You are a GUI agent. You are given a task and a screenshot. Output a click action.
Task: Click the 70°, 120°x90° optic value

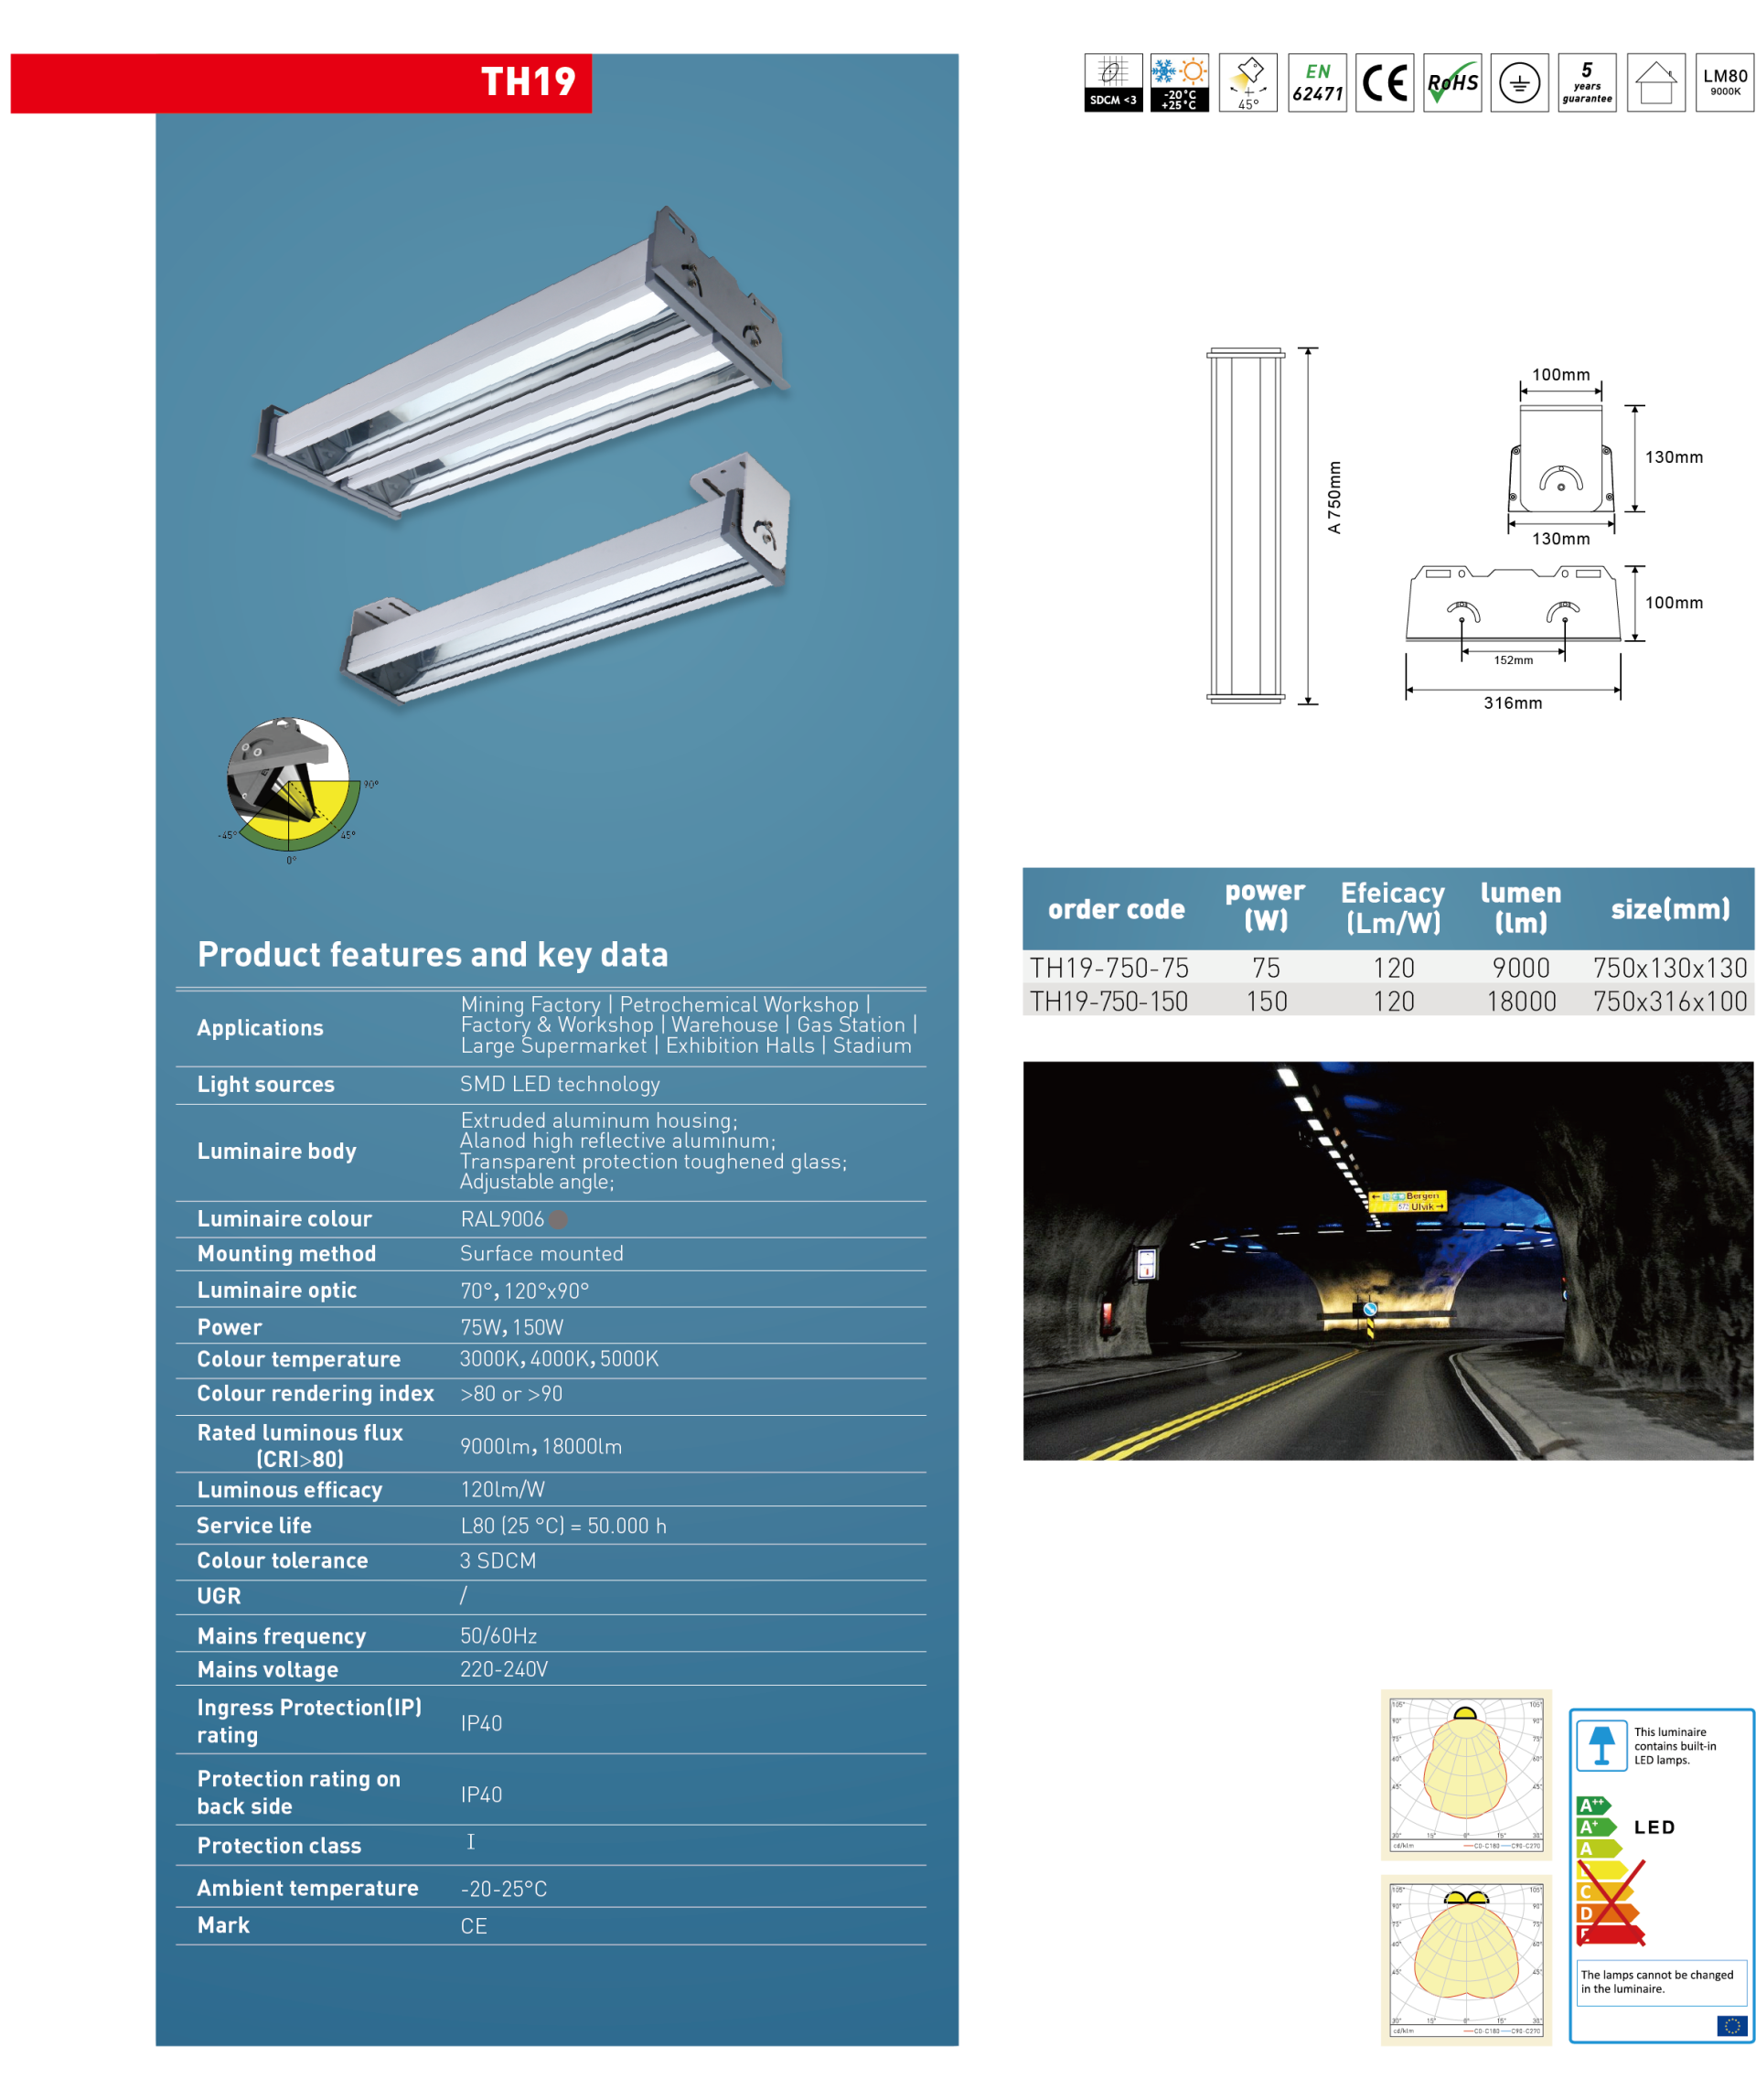pyautogui.click(x=525, y=1291)
